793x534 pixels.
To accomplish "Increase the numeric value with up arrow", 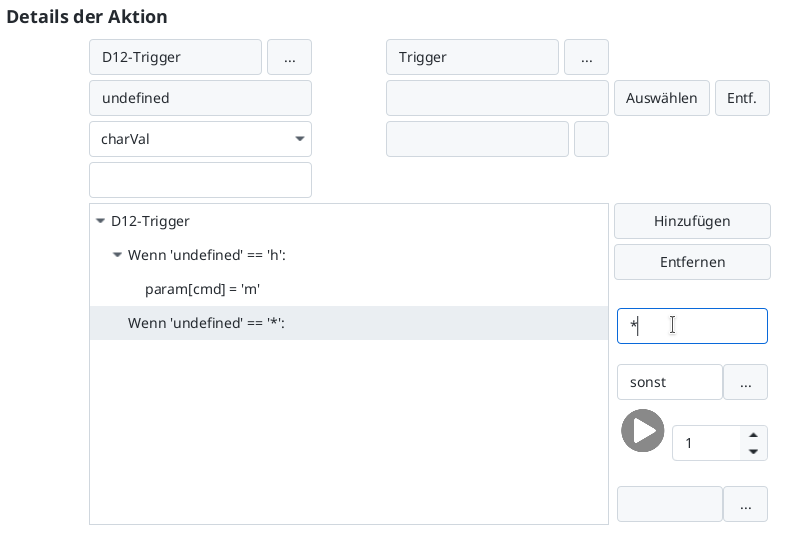I will (x=753, y=434).
